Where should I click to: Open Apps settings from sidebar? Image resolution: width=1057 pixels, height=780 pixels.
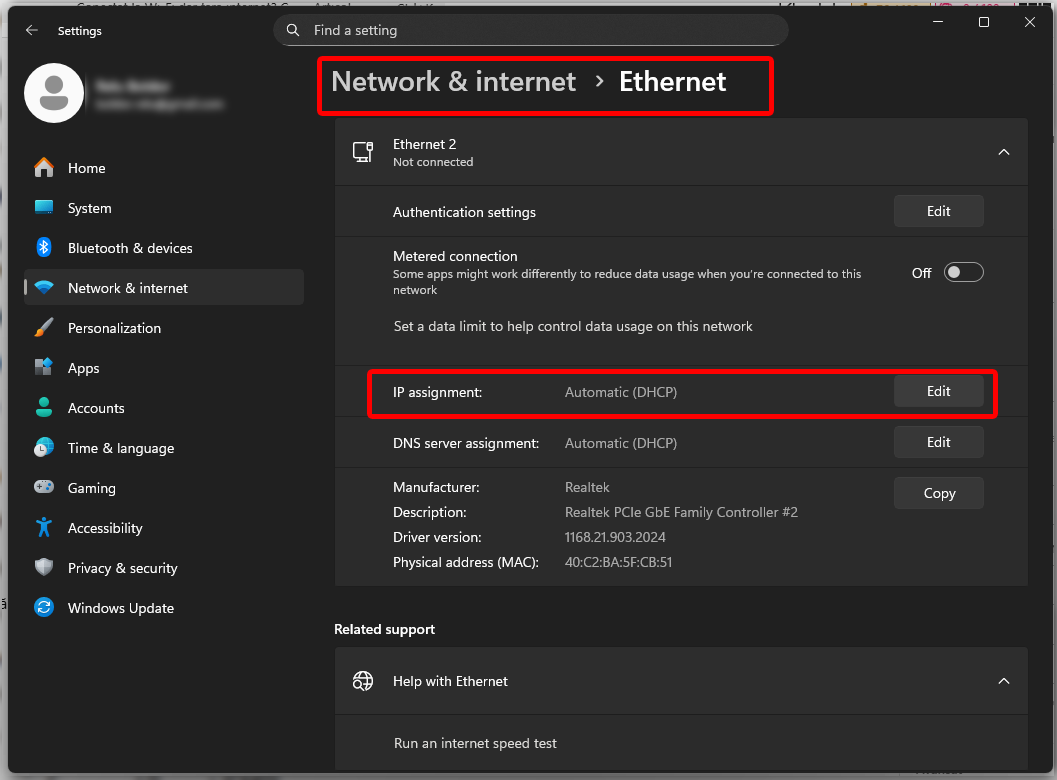point(83,368)
